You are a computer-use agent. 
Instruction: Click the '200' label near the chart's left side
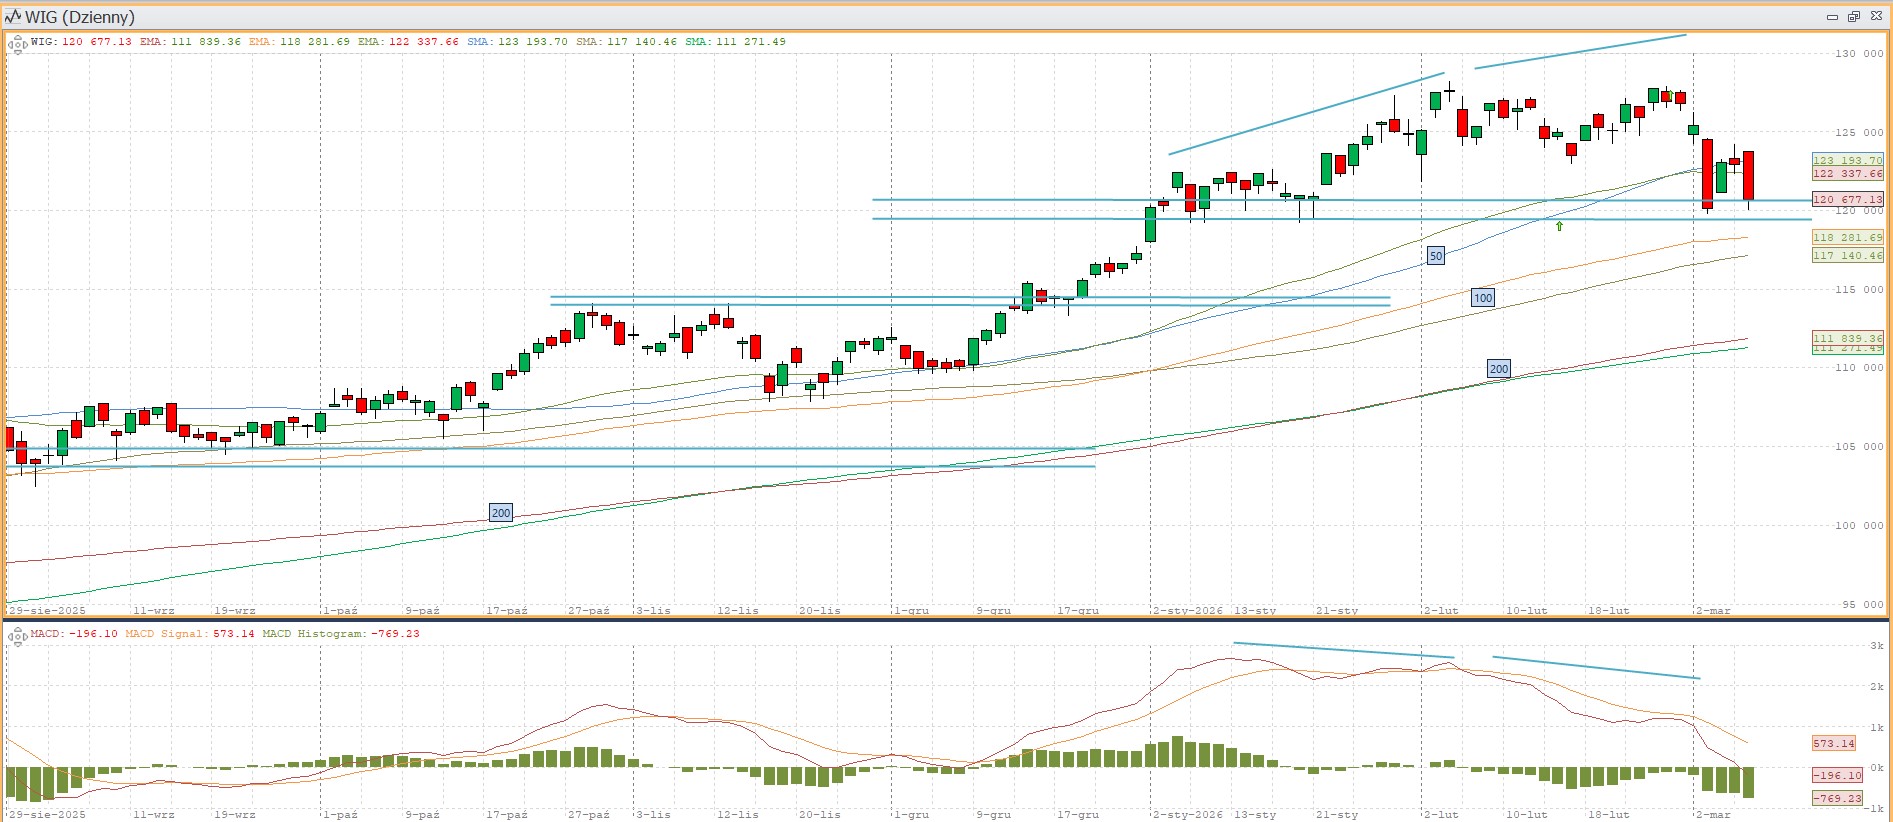501,513
